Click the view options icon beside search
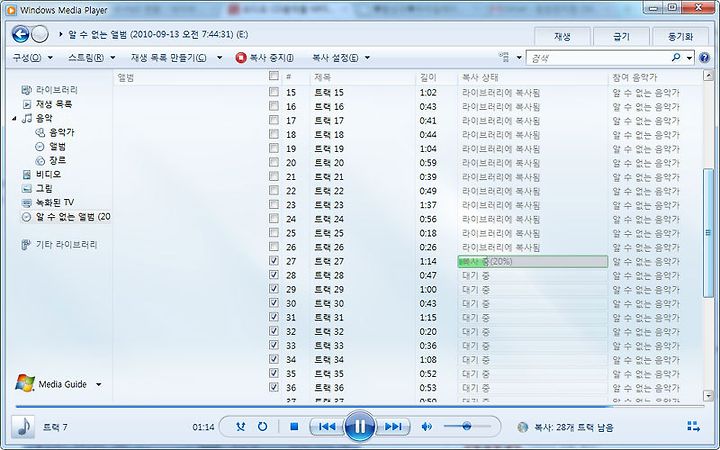This screenshot has height=450, width=720. pyautogui.click(x=504, y=57)
